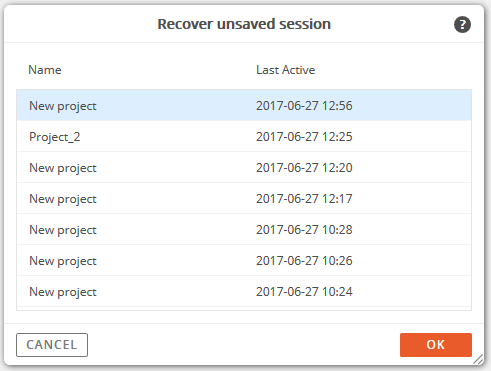The height and width of the screenshot is (371, 491).
Task: Sort sessions by Last Active column header
Action: pyautogui.click(x=285, y=70)
